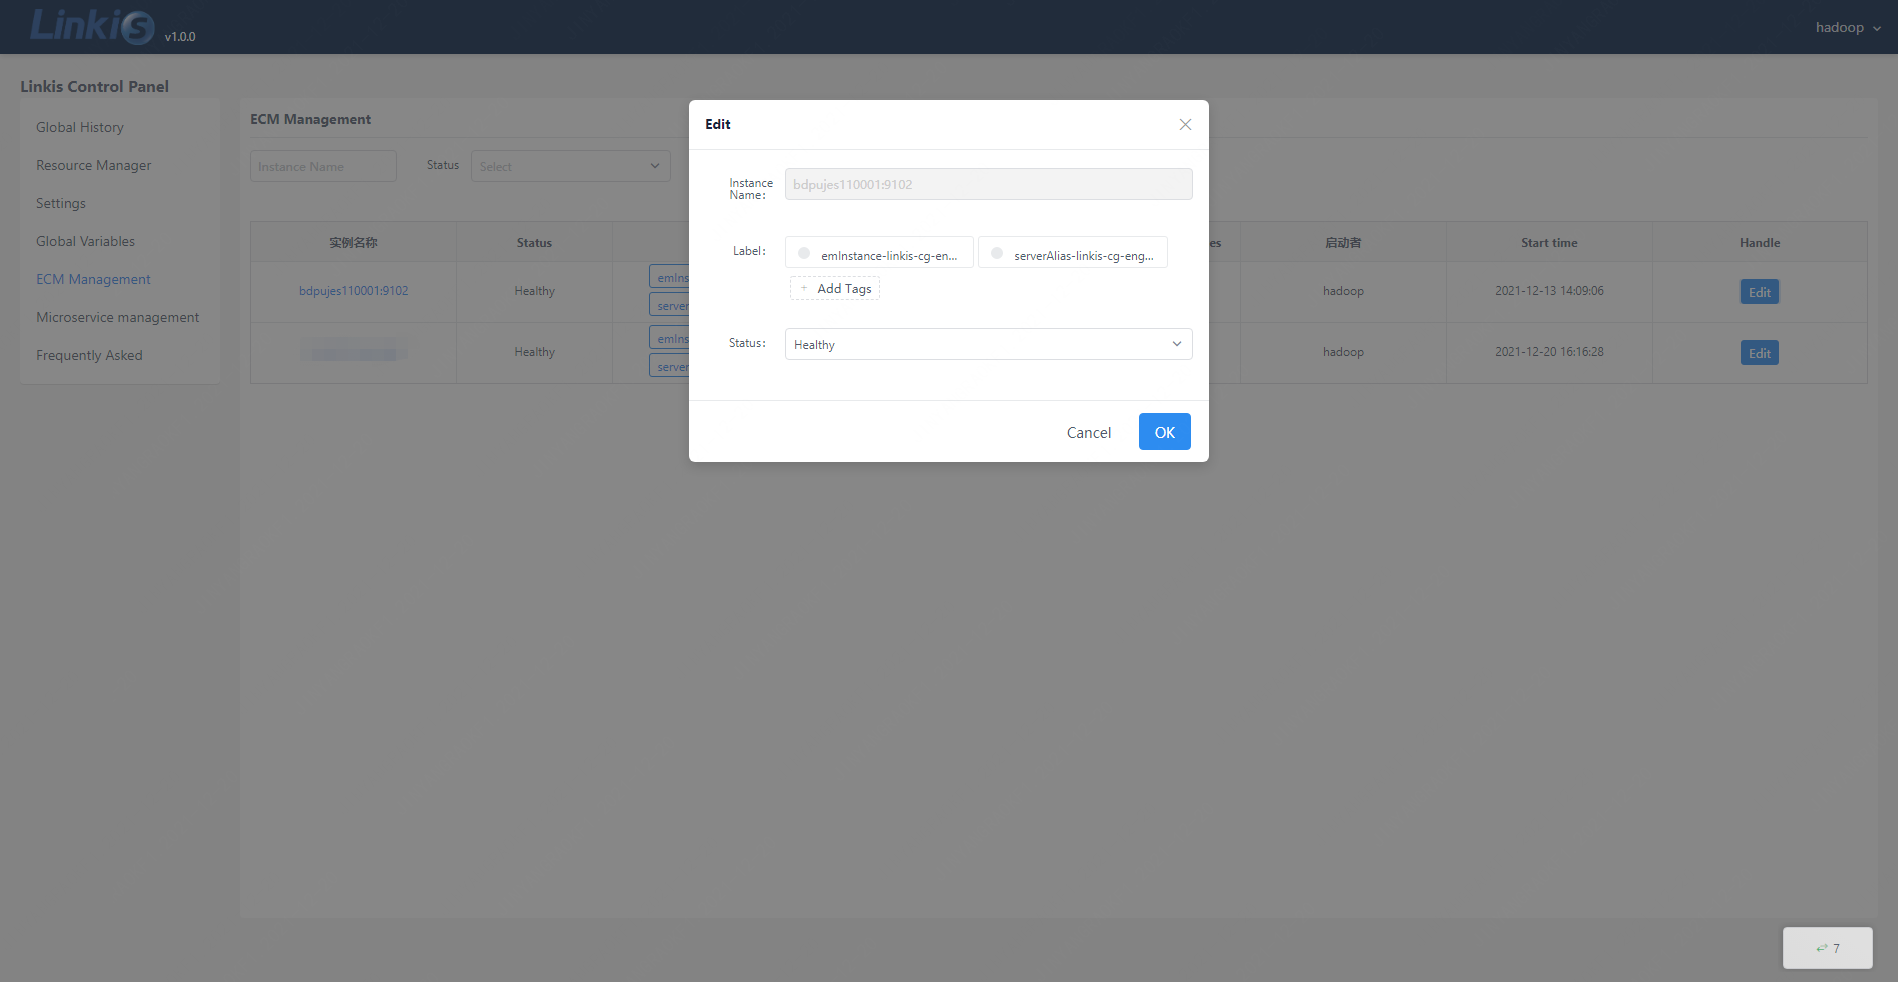Click the dot on serverAlias-linkis-cg label tag
The image size is (1898, 982).
[997, 254]
